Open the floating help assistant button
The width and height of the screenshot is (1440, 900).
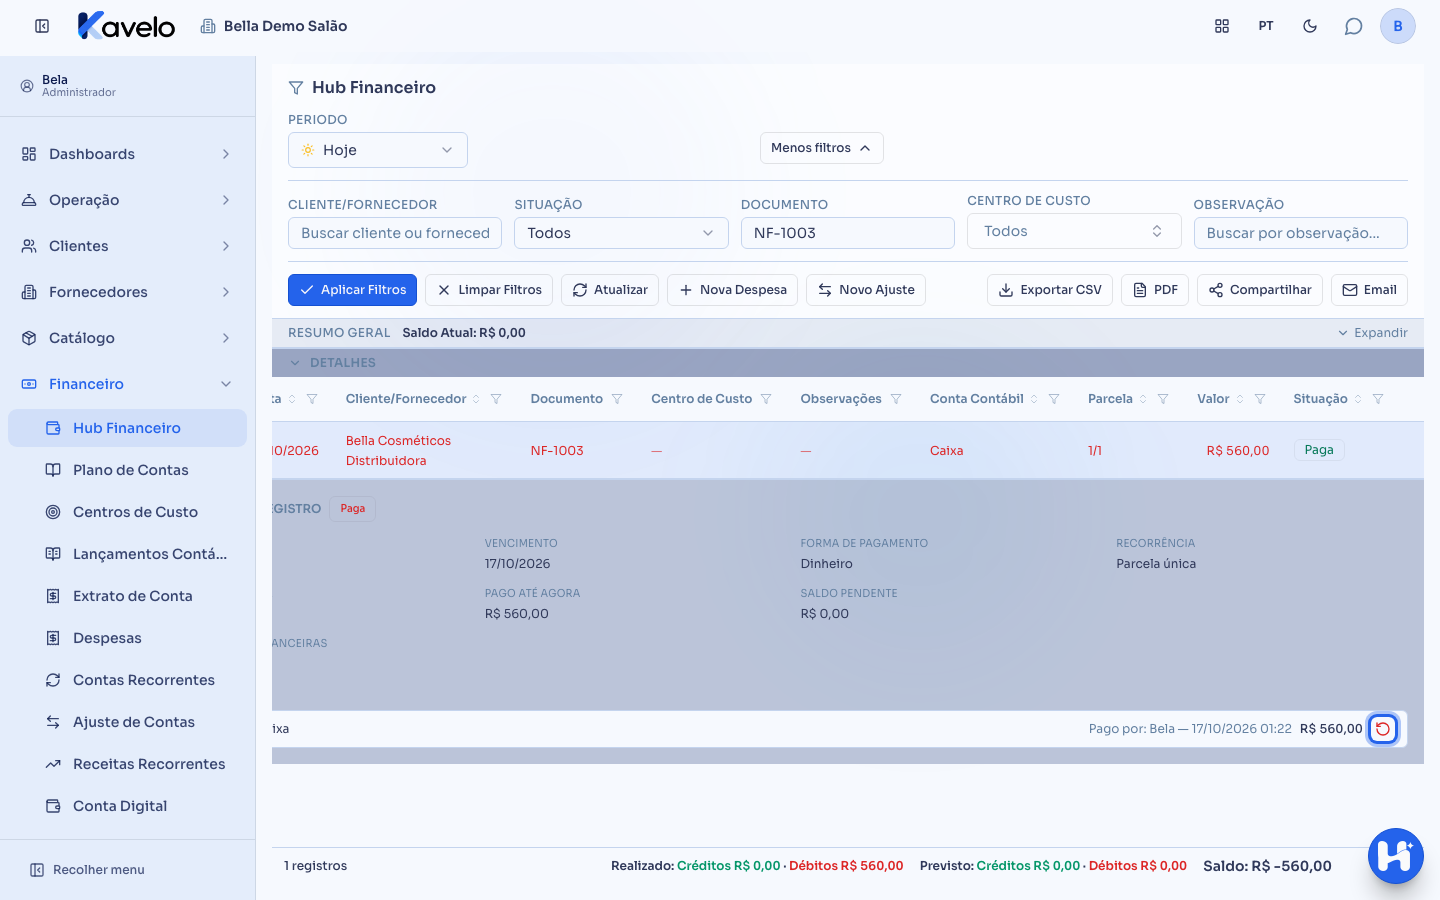pos(1396,856)
